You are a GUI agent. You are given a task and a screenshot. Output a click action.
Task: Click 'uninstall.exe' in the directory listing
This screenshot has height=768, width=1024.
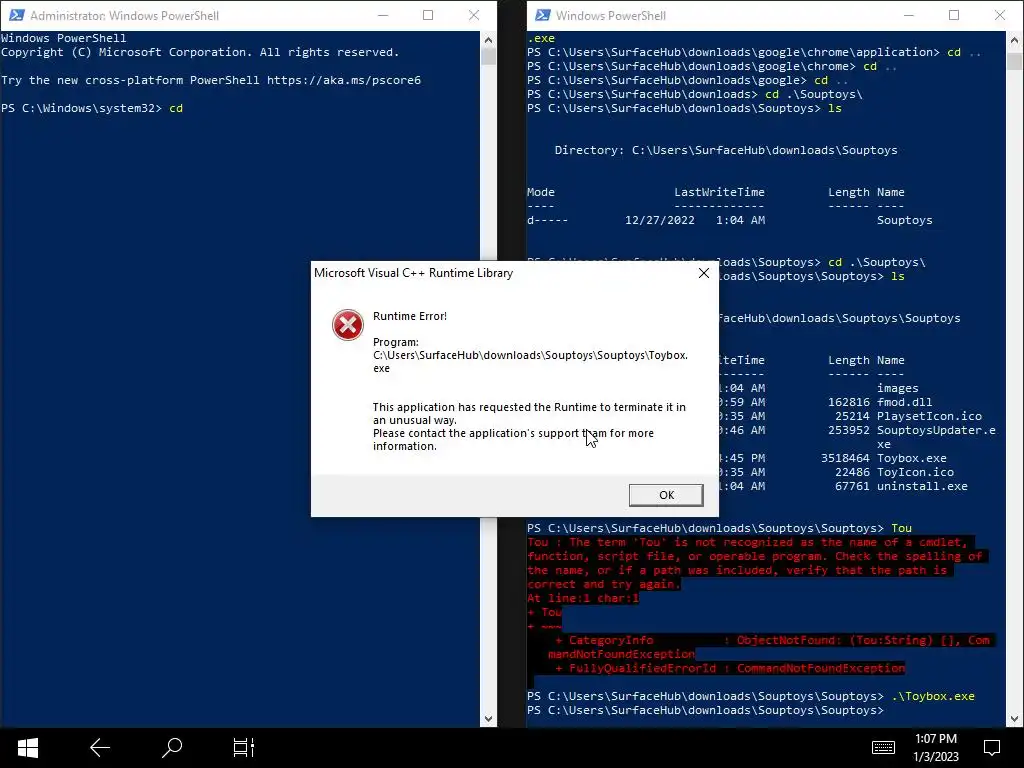click(x=921, y=487)
